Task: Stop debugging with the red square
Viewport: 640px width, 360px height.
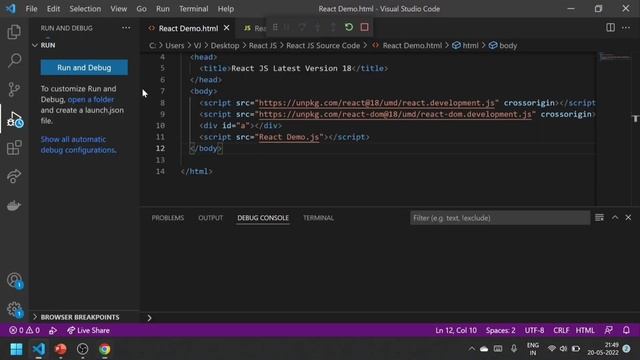Action: coord(364,27)
